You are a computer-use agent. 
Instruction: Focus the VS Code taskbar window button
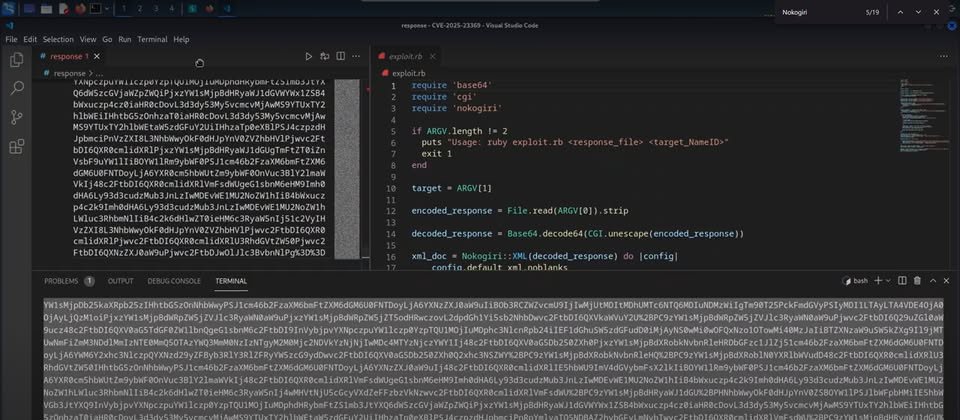click(227, 9)
